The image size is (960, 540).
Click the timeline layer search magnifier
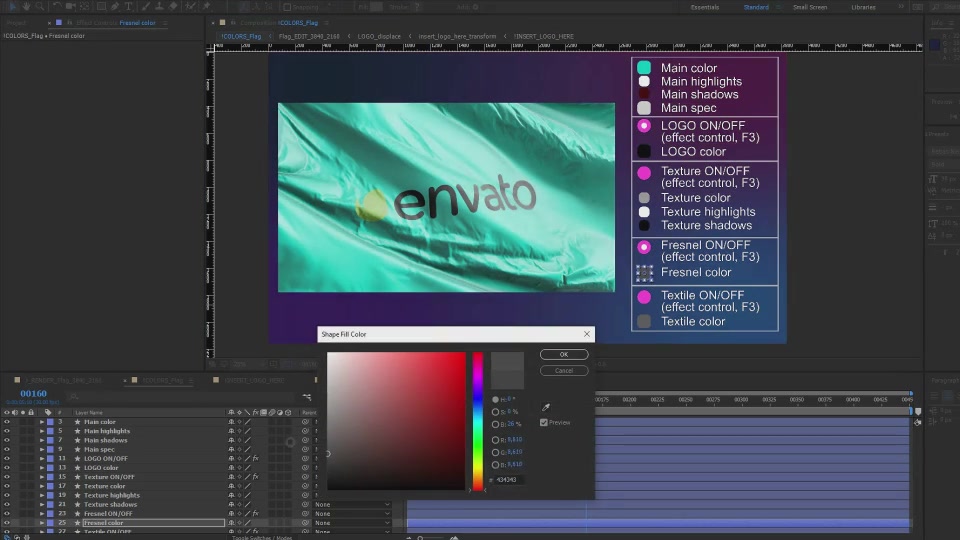74,397
